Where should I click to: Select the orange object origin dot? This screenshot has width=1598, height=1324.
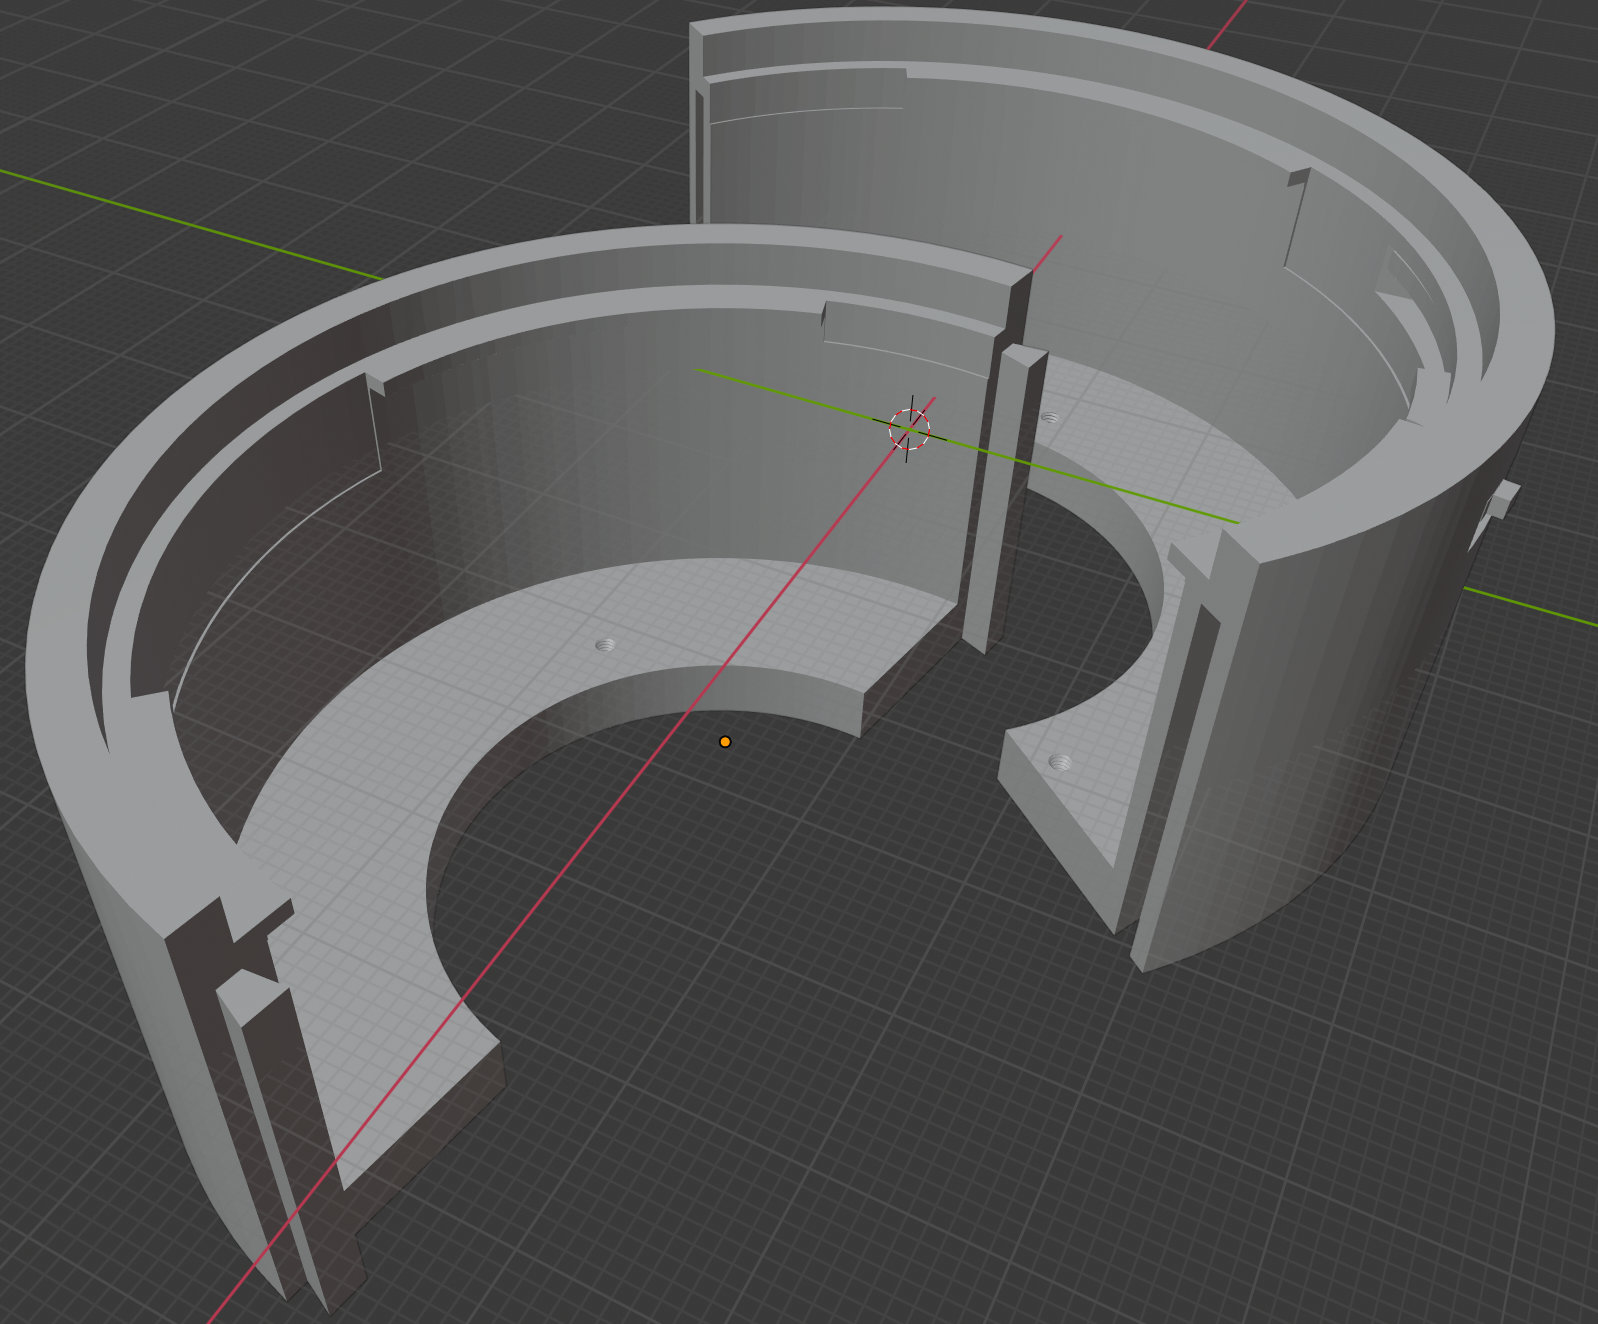click(725, 742)
